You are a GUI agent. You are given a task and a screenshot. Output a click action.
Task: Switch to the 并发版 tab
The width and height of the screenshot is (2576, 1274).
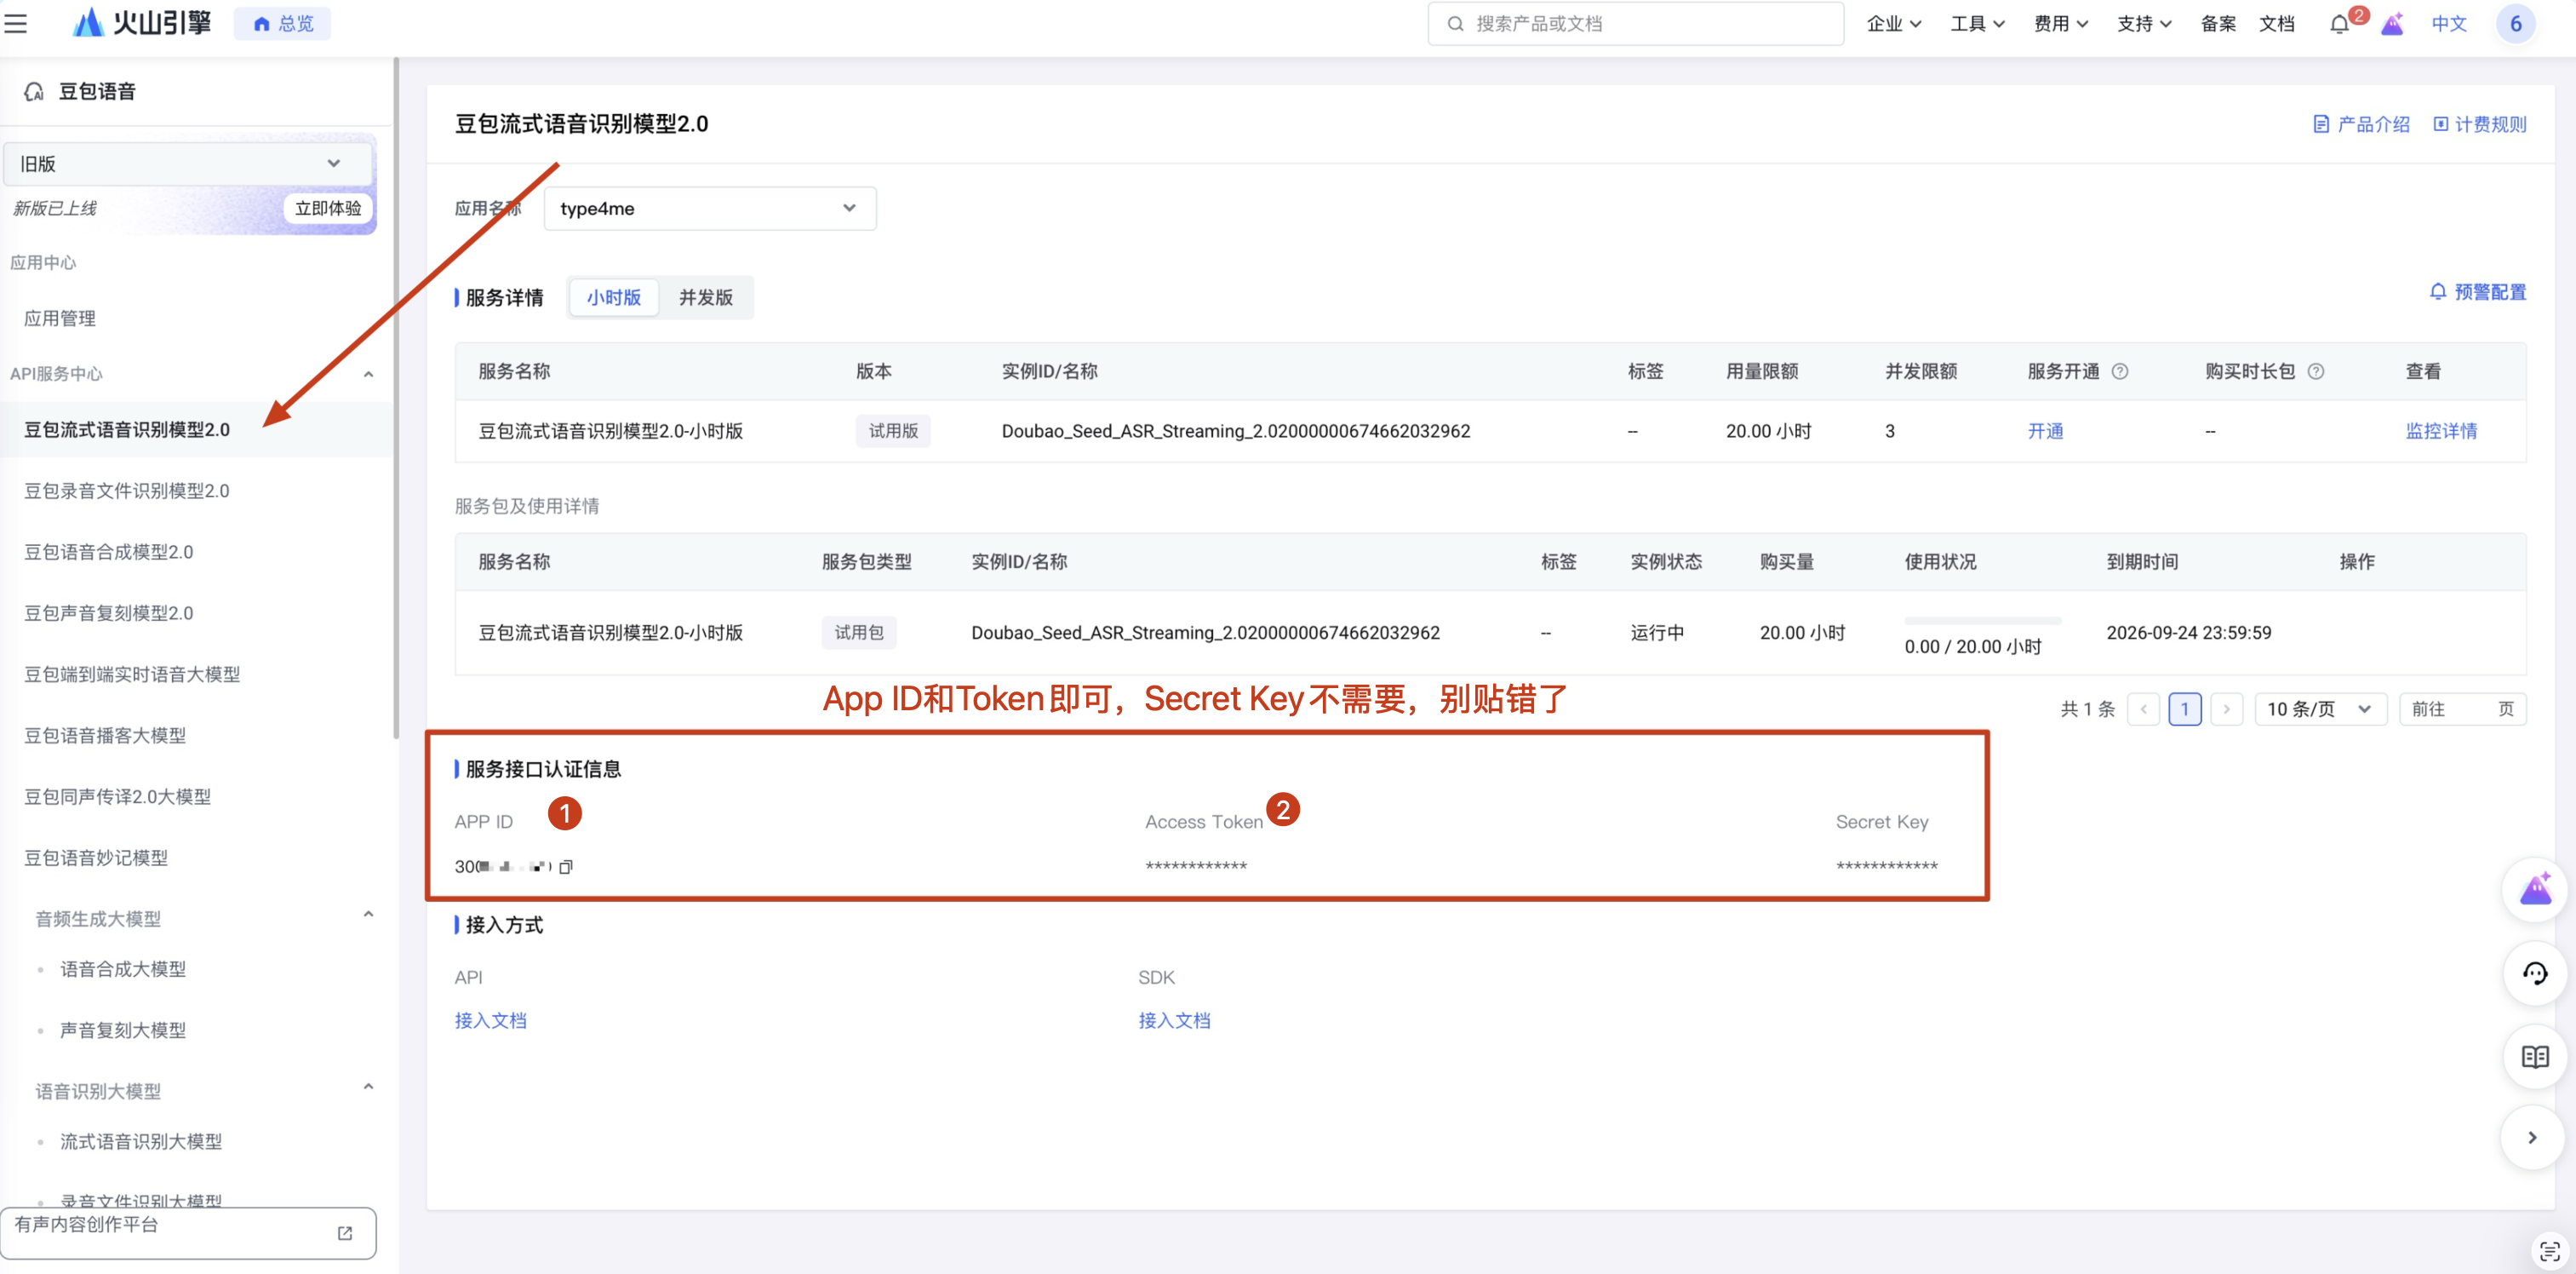(706, 297)
